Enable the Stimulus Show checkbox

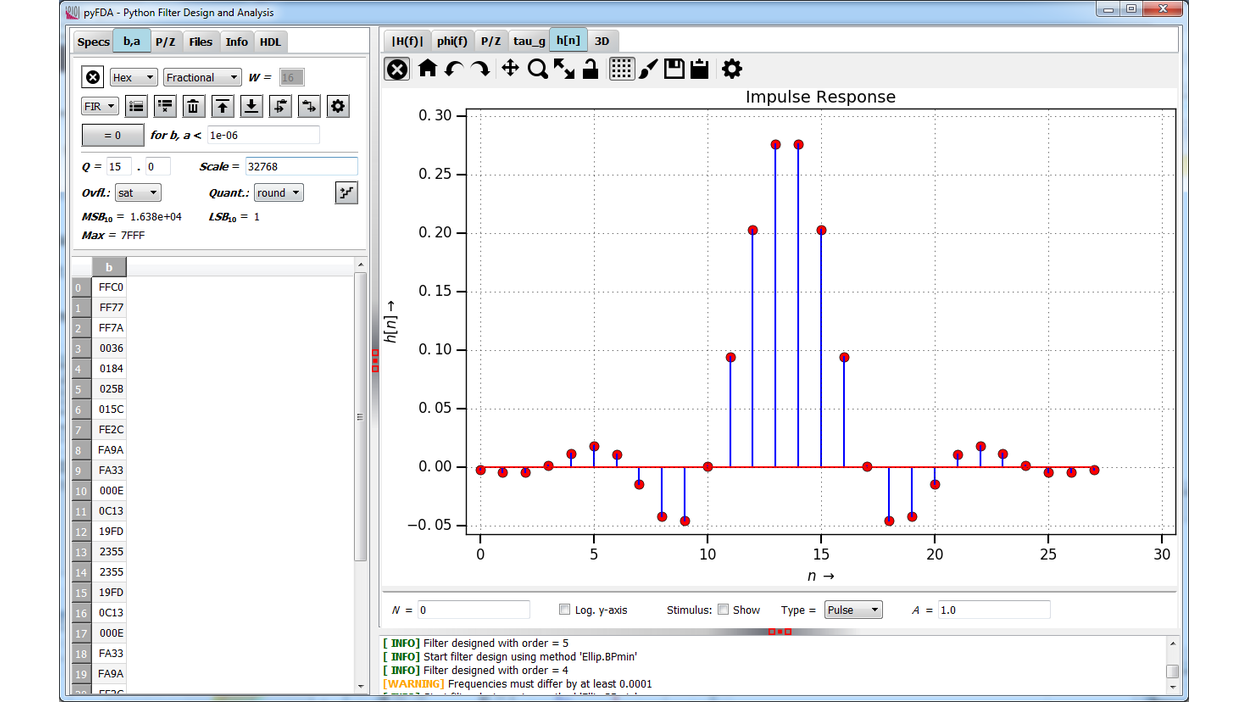(722, 610)
